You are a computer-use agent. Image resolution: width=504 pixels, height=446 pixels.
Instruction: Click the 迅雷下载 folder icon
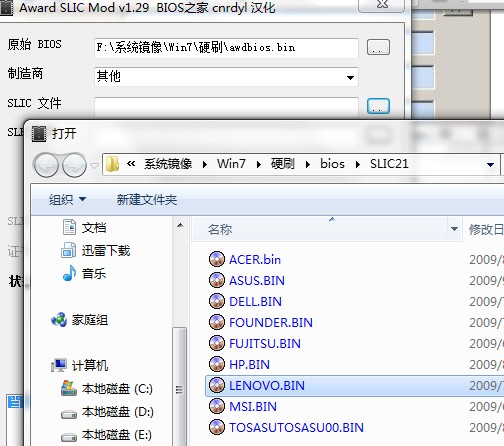pyautogui.click(x=69, y=250)
